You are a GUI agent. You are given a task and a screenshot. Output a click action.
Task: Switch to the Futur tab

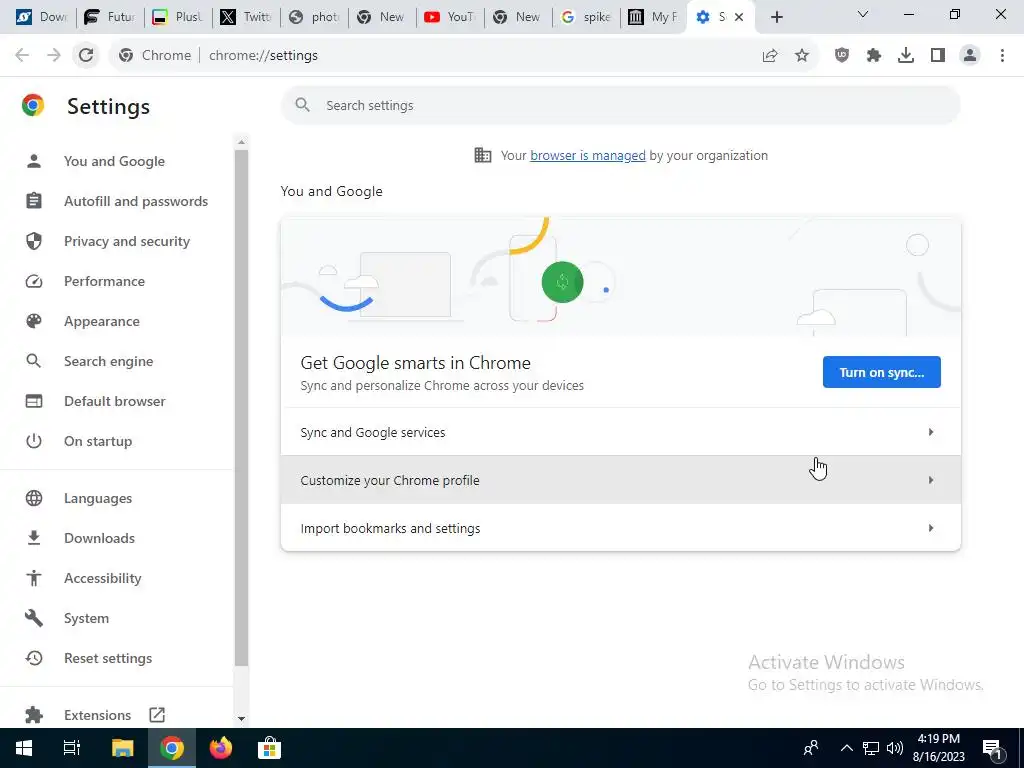click(x=110, y=17)
